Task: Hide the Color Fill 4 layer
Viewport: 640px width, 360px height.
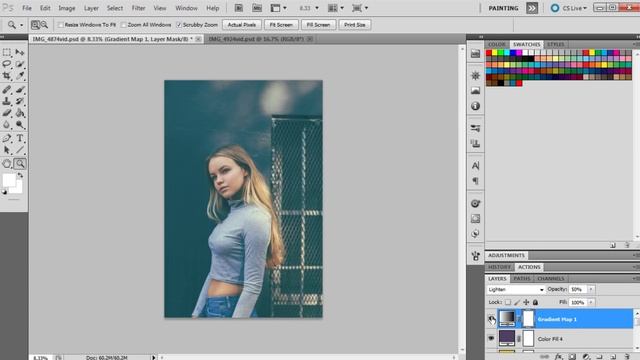Action: pyautogui.click(x=491, y=338)
